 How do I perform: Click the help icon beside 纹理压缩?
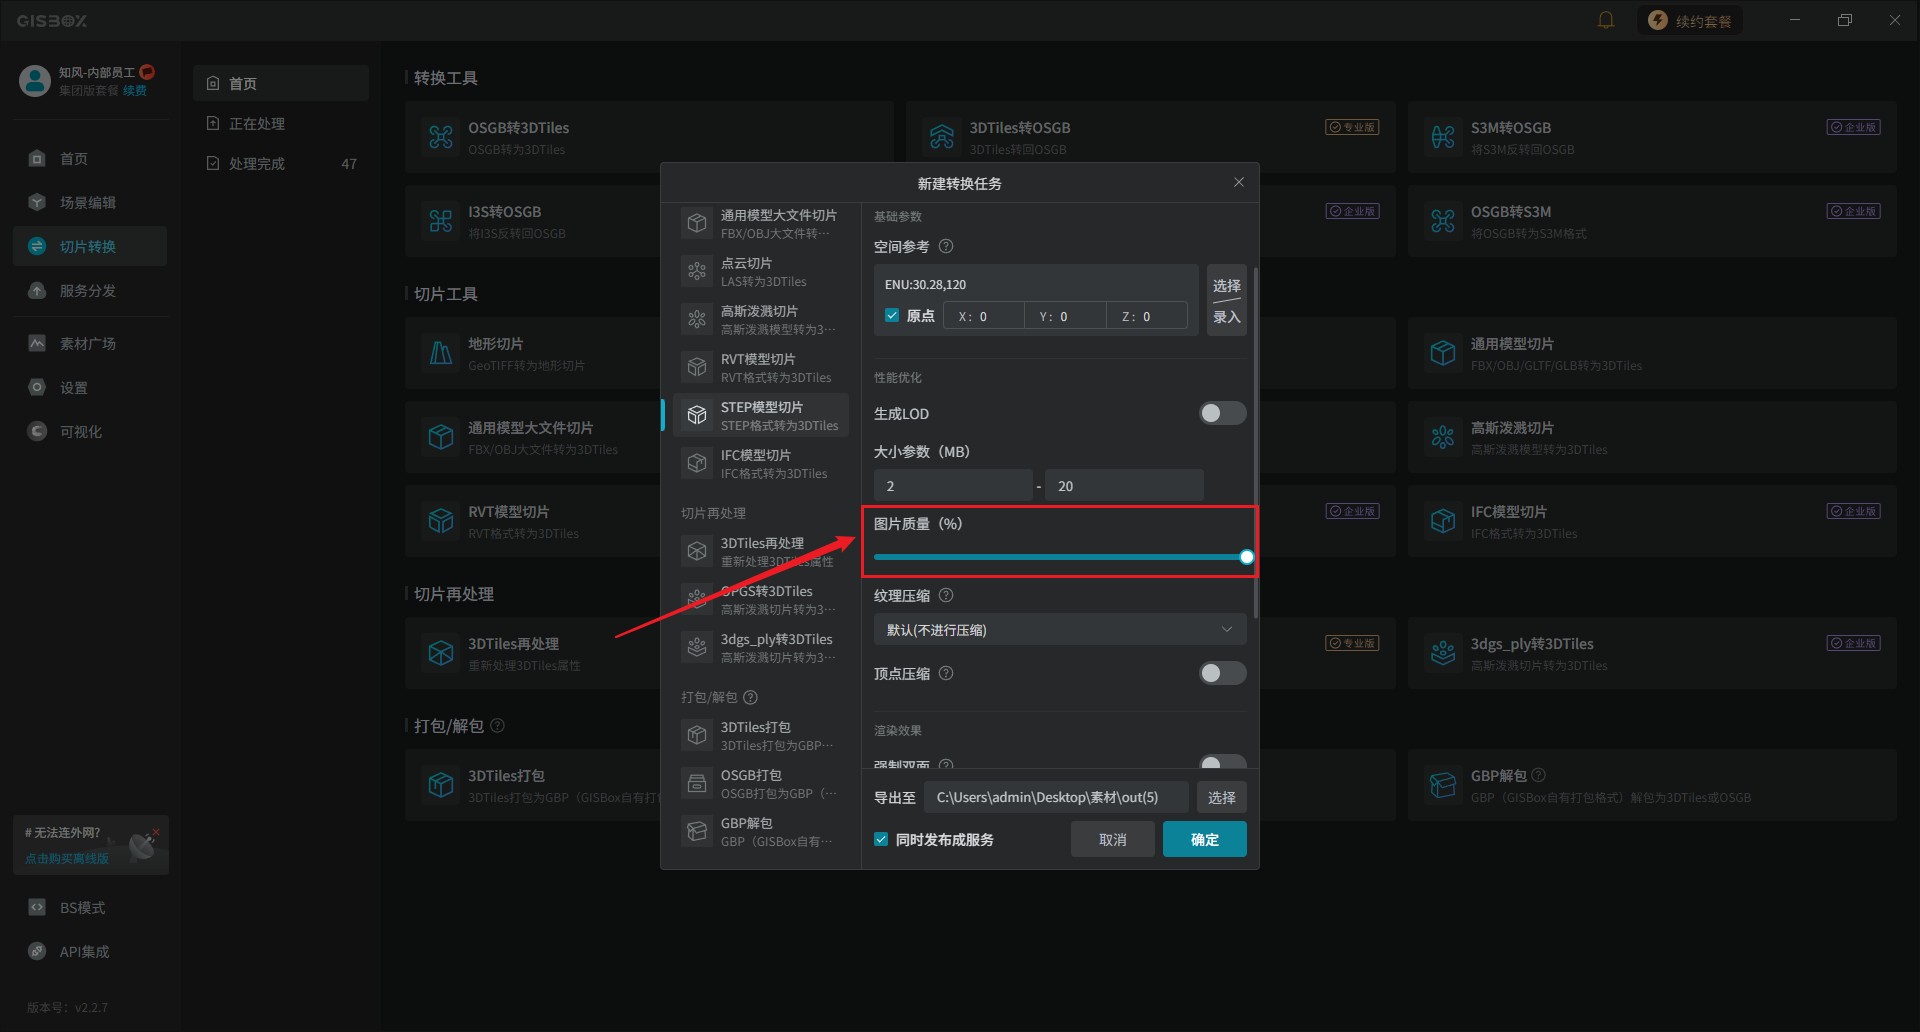946,595
